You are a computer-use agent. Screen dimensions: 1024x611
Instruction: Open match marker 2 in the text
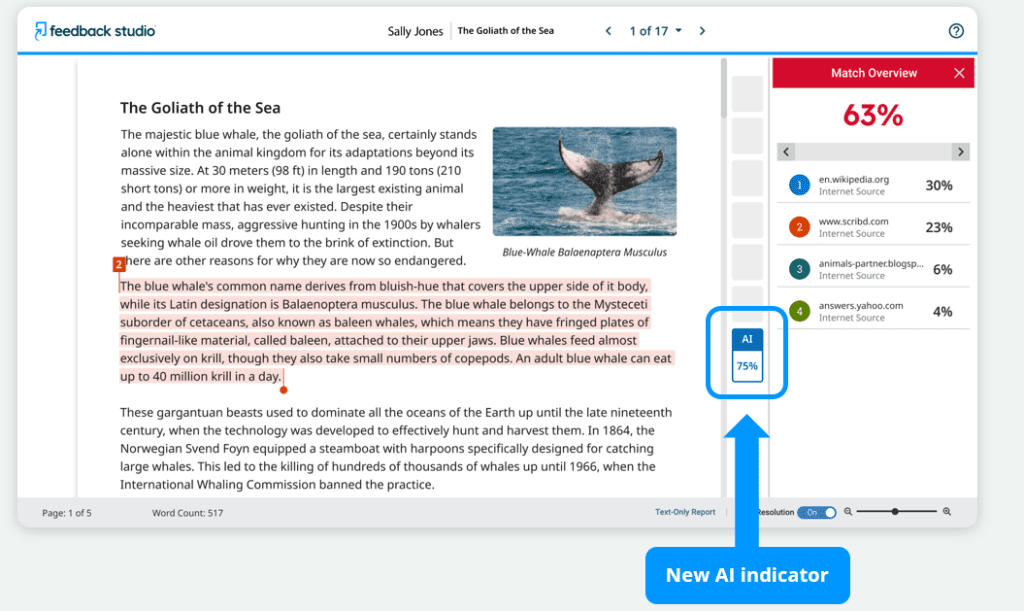119,264
